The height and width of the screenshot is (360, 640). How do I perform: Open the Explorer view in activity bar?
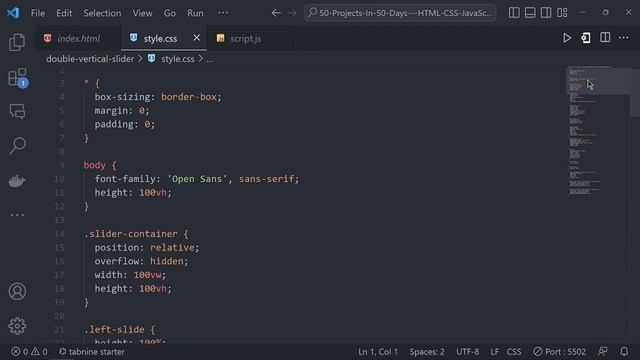[17, 42]
